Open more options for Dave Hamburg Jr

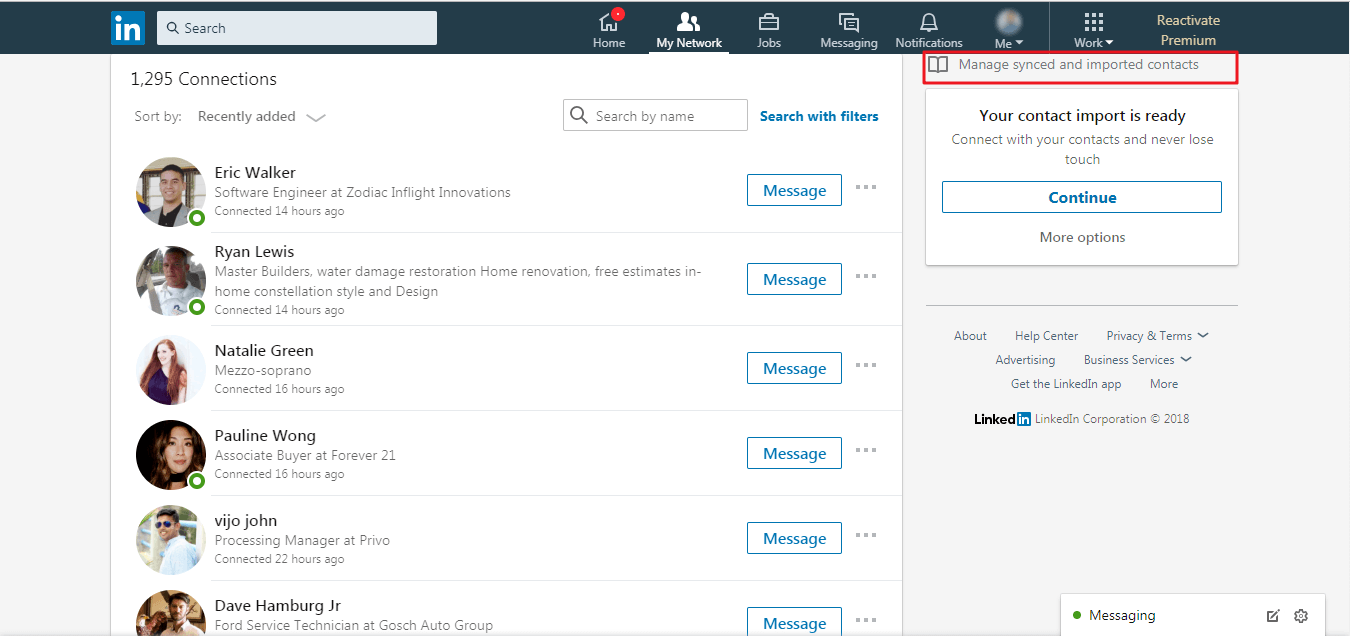866,620
